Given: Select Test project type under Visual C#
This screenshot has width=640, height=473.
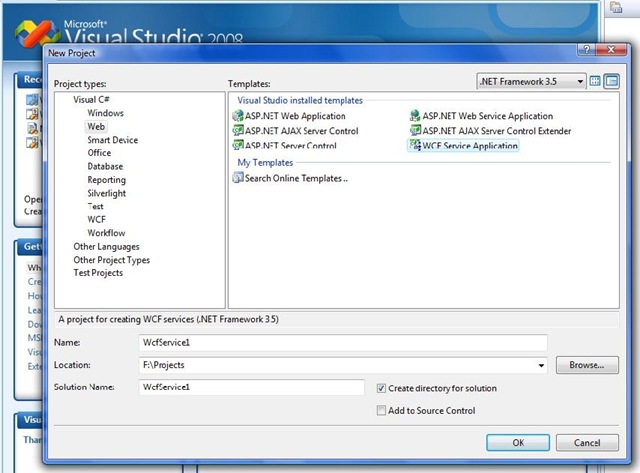Looking at the screenshot, I should tap(95, 207).
